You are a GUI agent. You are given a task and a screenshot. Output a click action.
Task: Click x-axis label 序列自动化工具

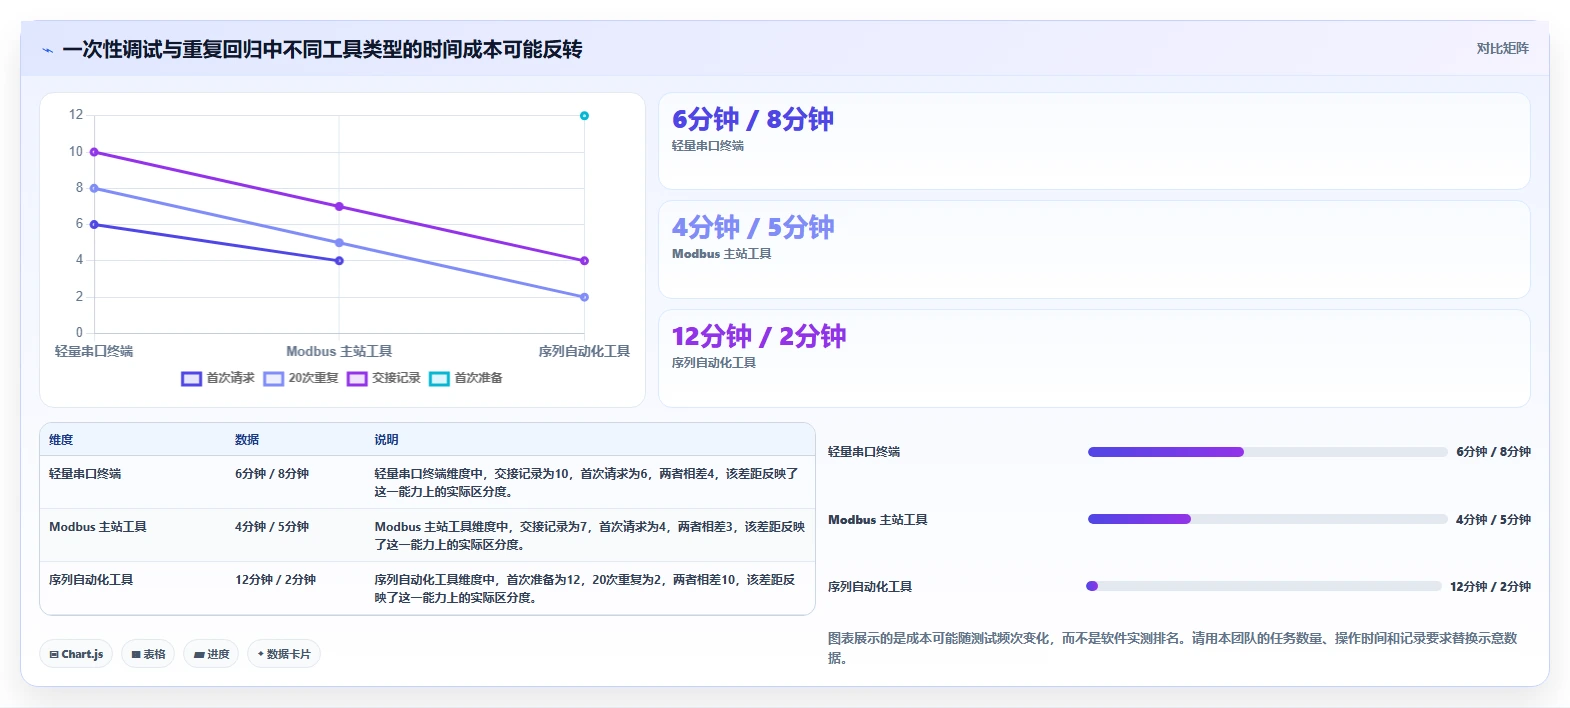click(x=584, y=351)
